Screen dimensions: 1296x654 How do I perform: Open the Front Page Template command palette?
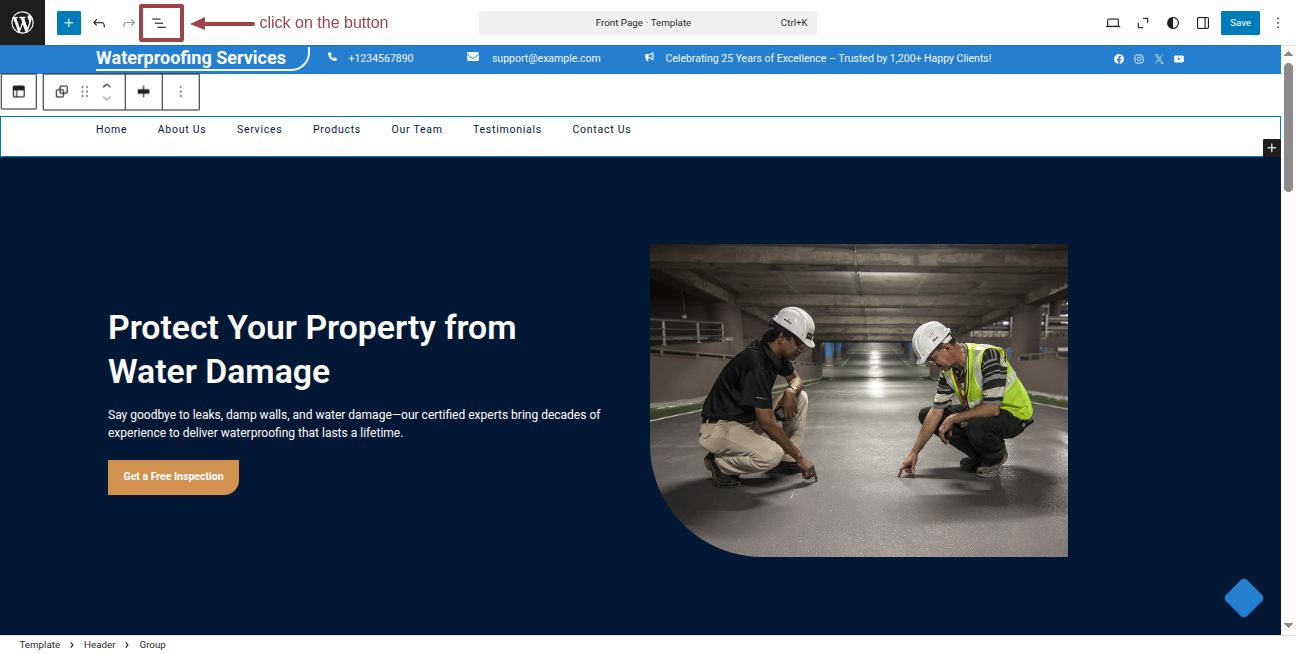pyautogui.click(x=648, y=23)
